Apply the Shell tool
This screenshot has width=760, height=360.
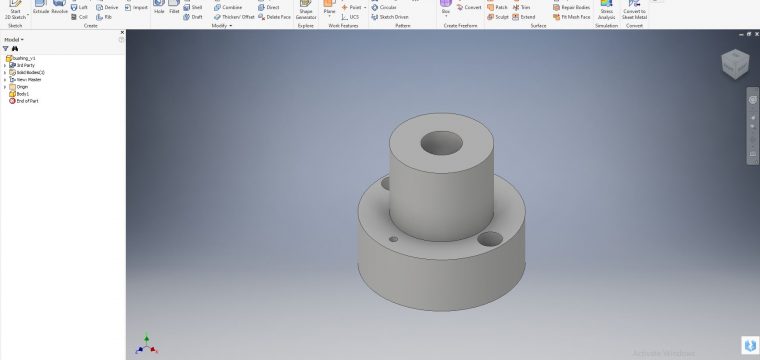point(193,7)
